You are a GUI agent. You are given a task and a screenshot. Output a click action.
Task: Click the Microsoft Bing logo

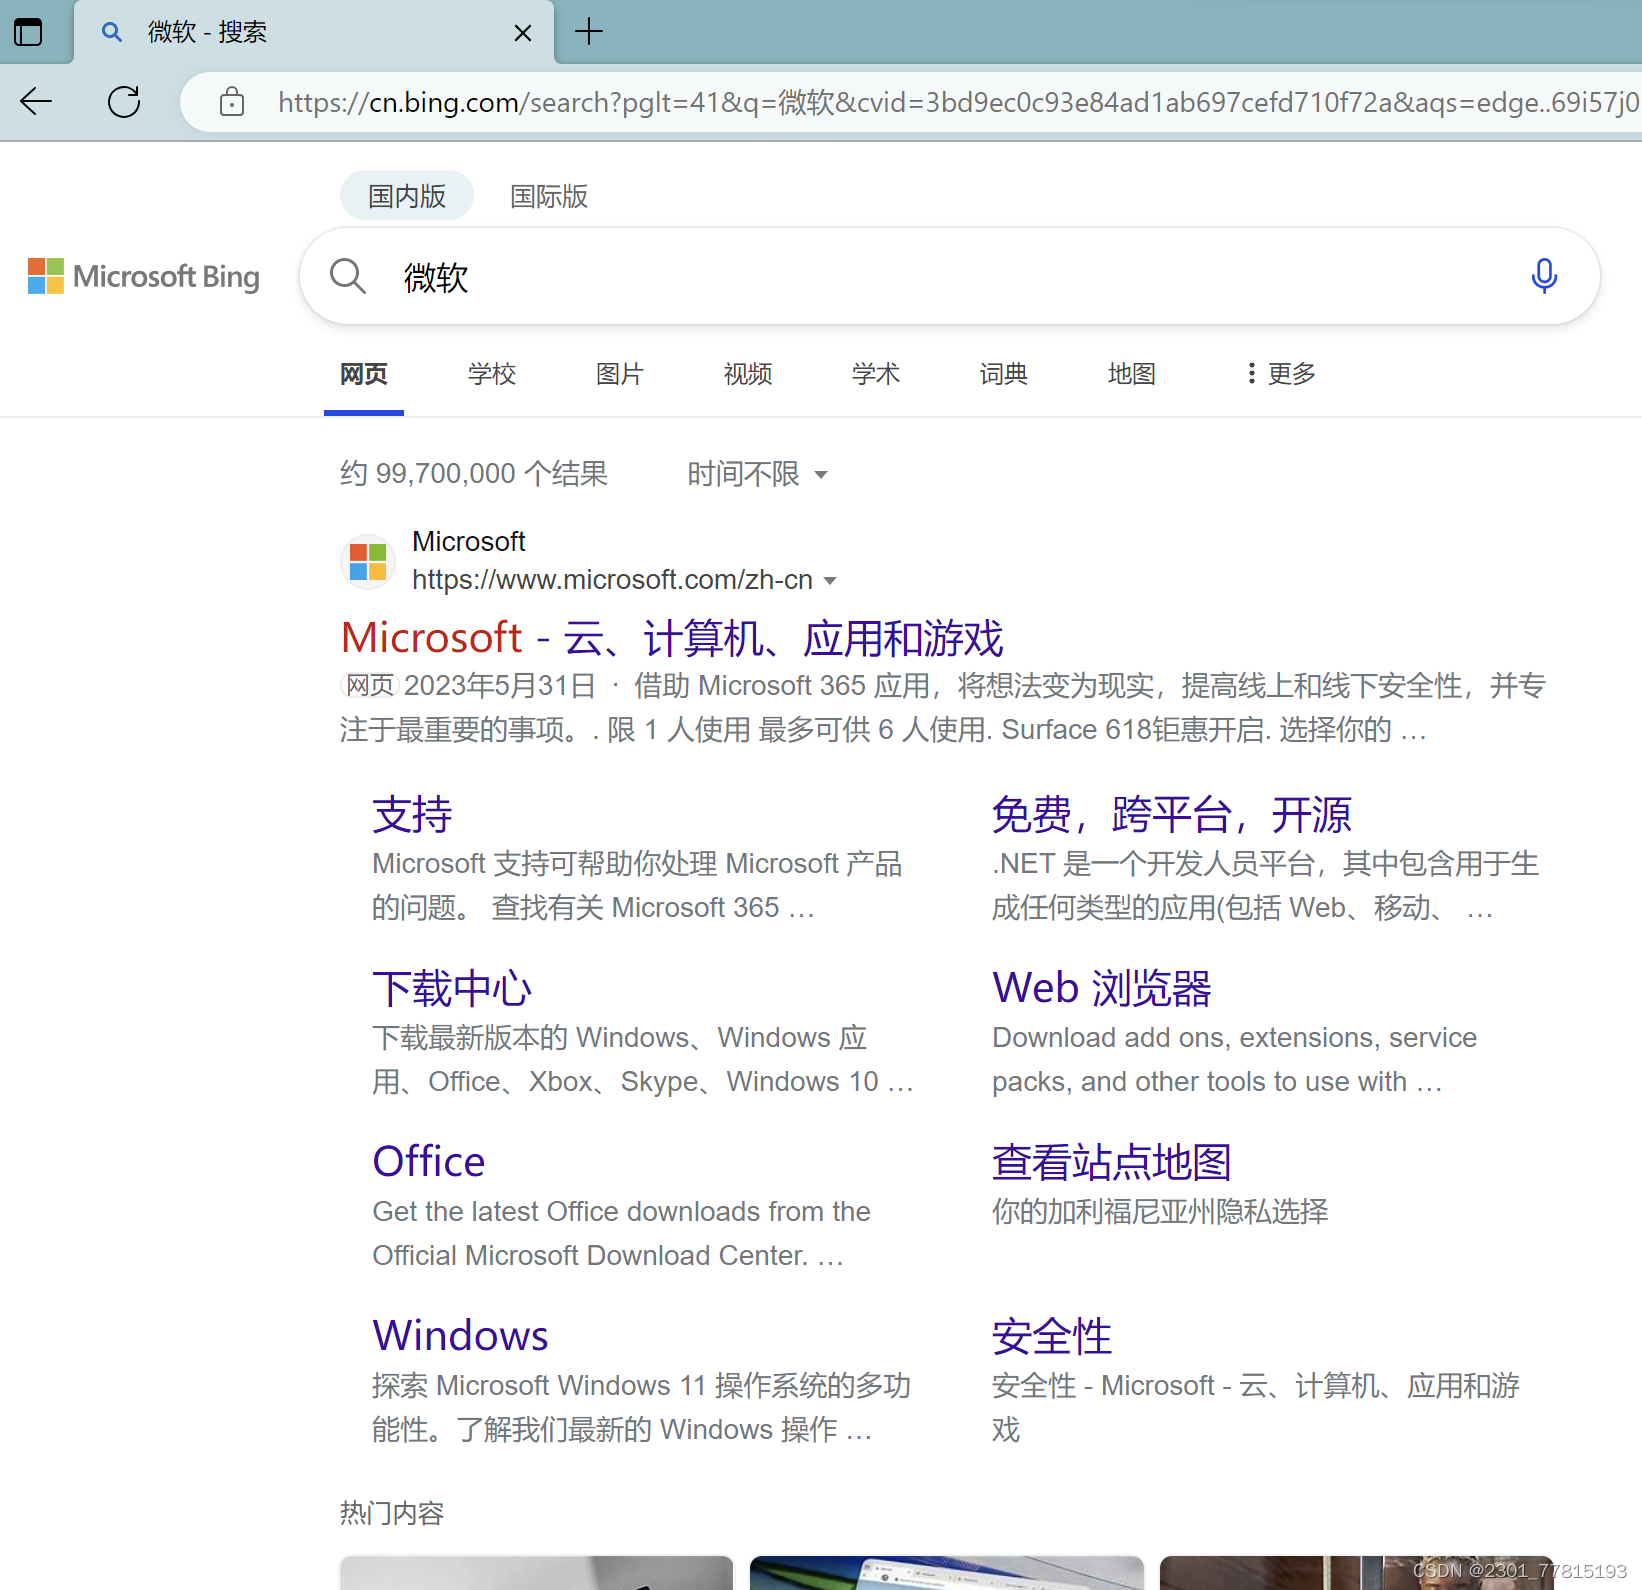click(x=144, y=276)
